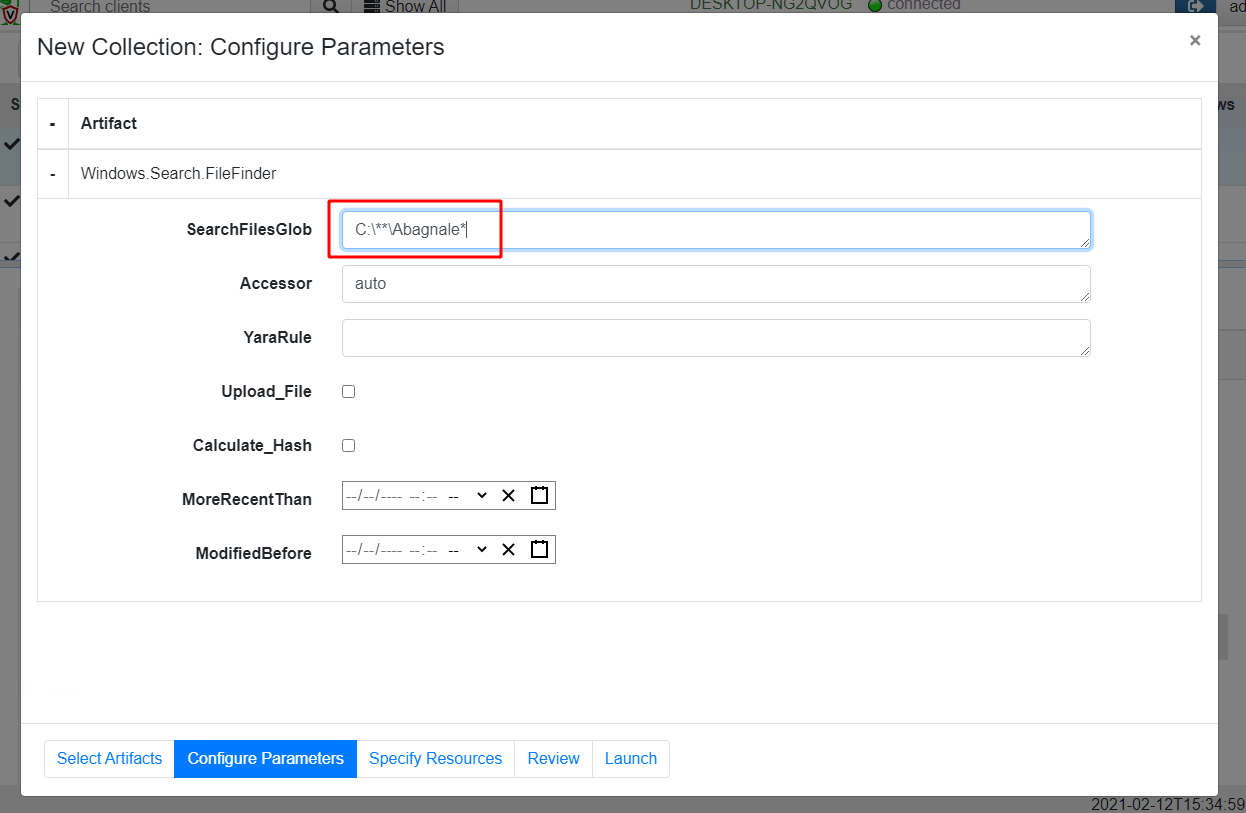Clear the MoreRecentThan date value
Viewport: 1246px width, 813px height.
click(508, 496)
